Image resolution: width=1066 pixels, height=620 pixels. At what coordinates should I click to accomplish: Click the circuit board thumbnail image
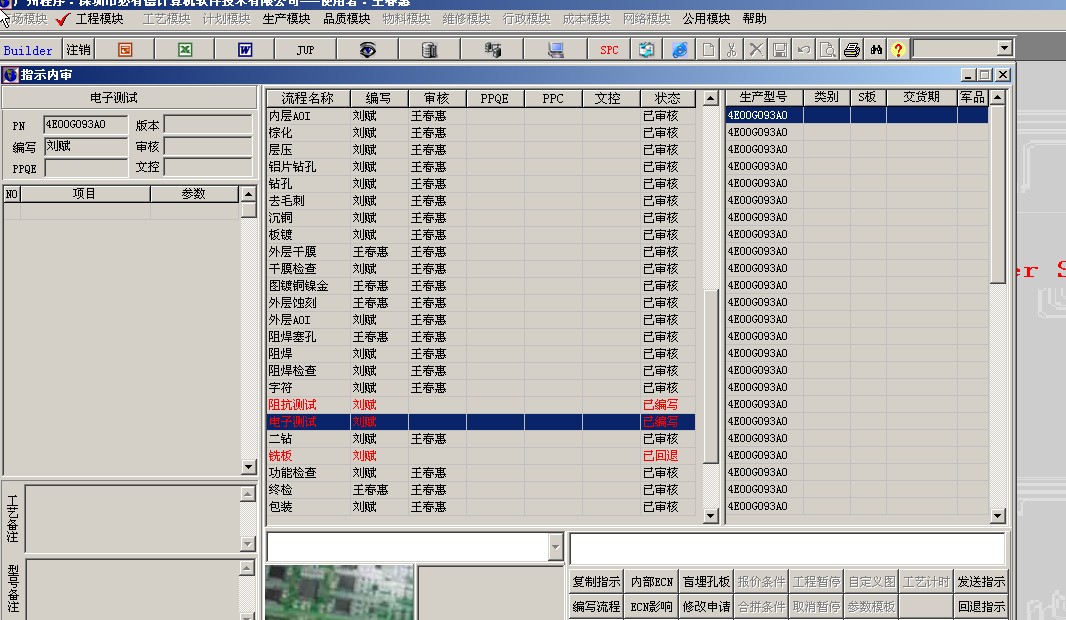(x=339, y=591)
